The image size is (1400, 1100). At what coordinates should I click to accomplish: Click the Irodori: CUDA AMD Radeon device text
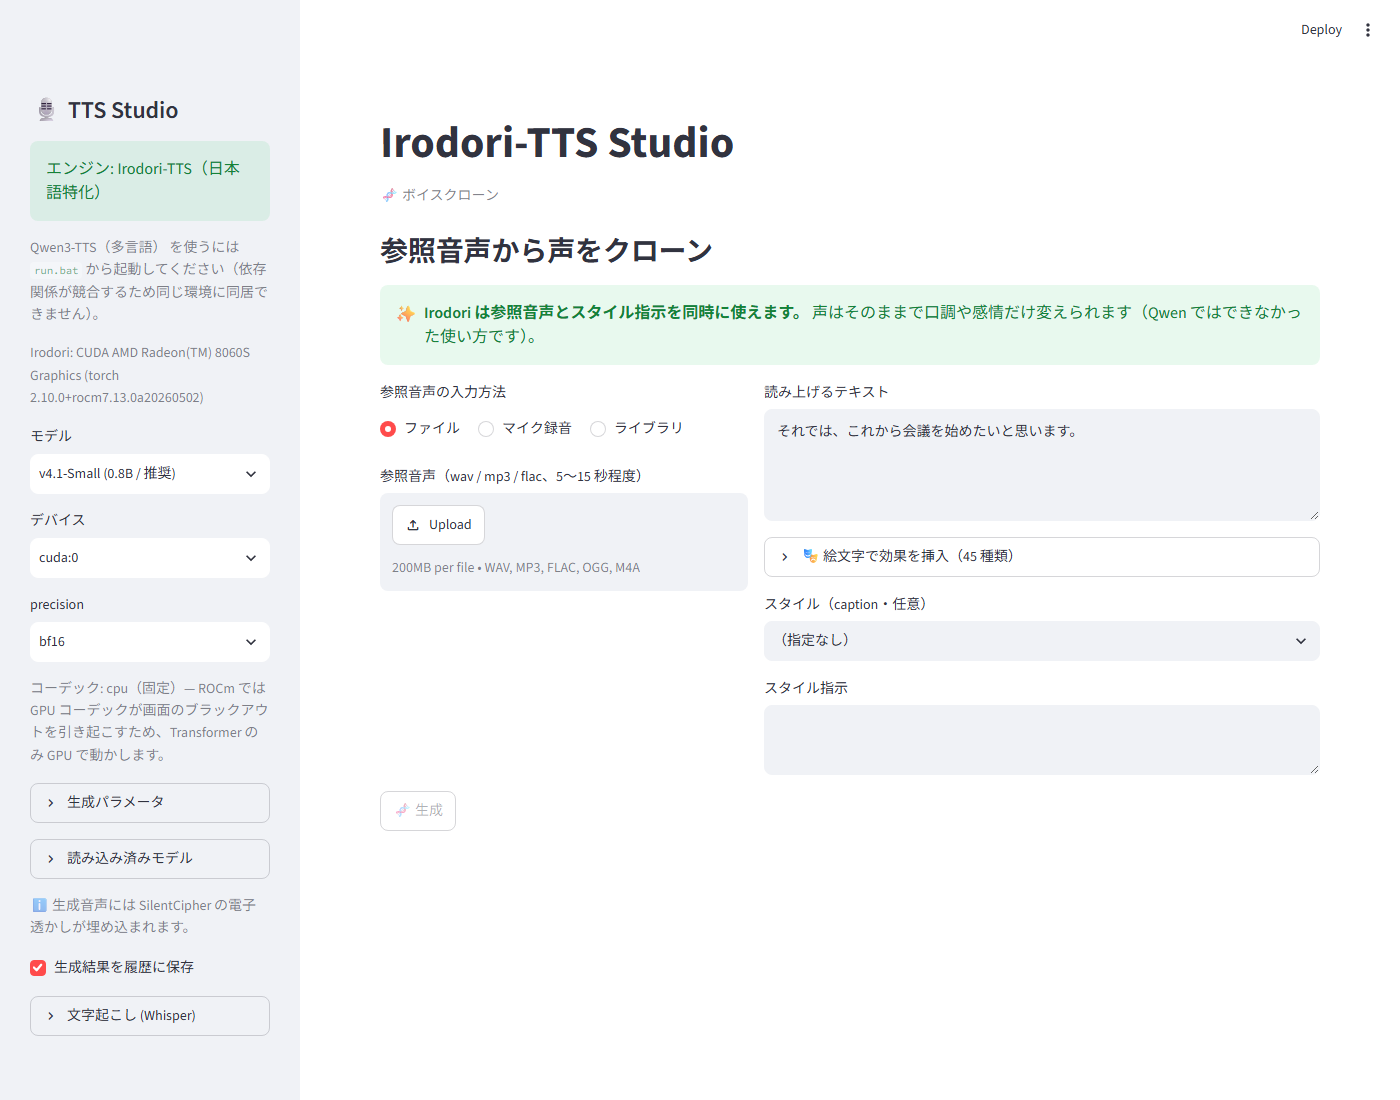140,375
